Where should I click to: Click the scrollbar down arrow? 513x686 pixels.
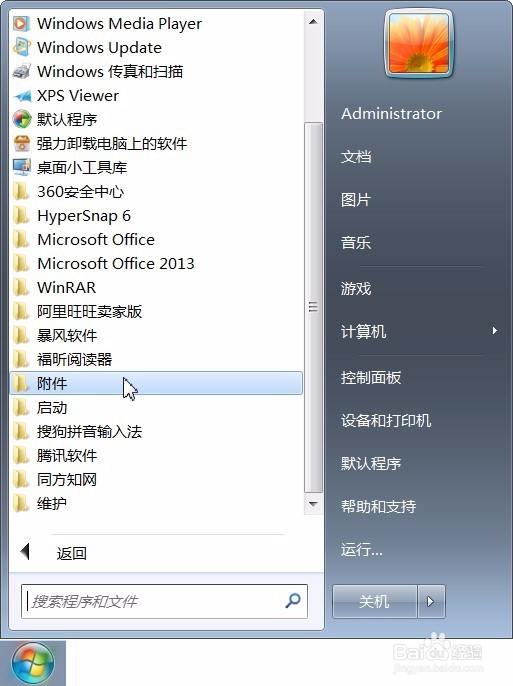click(x=313, y=504)
